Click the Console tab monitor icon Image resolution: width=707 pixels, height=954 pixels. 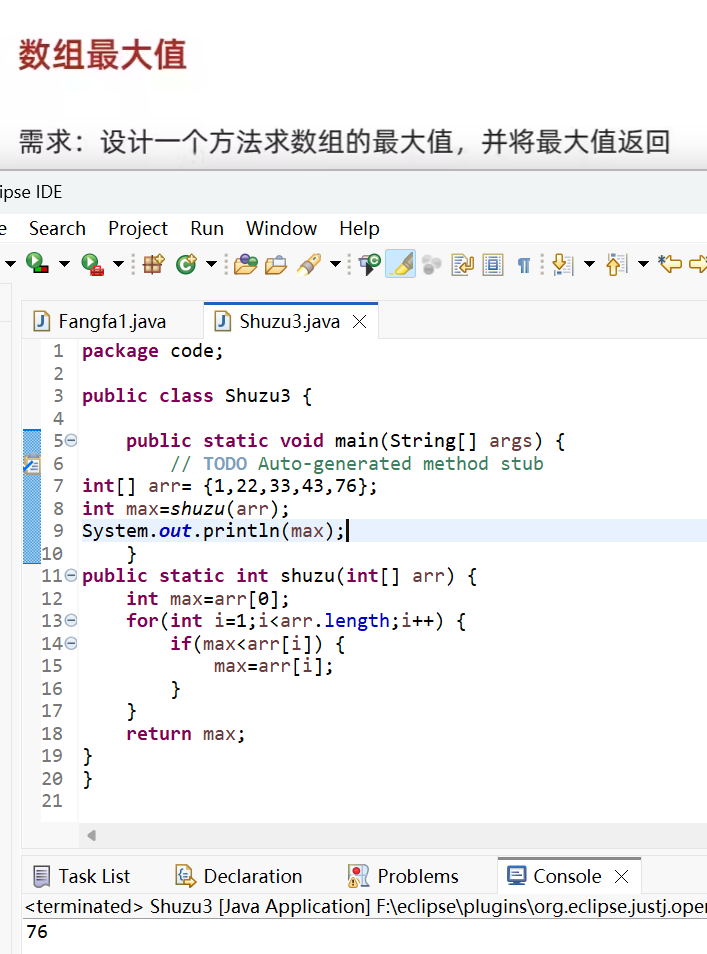517,876
